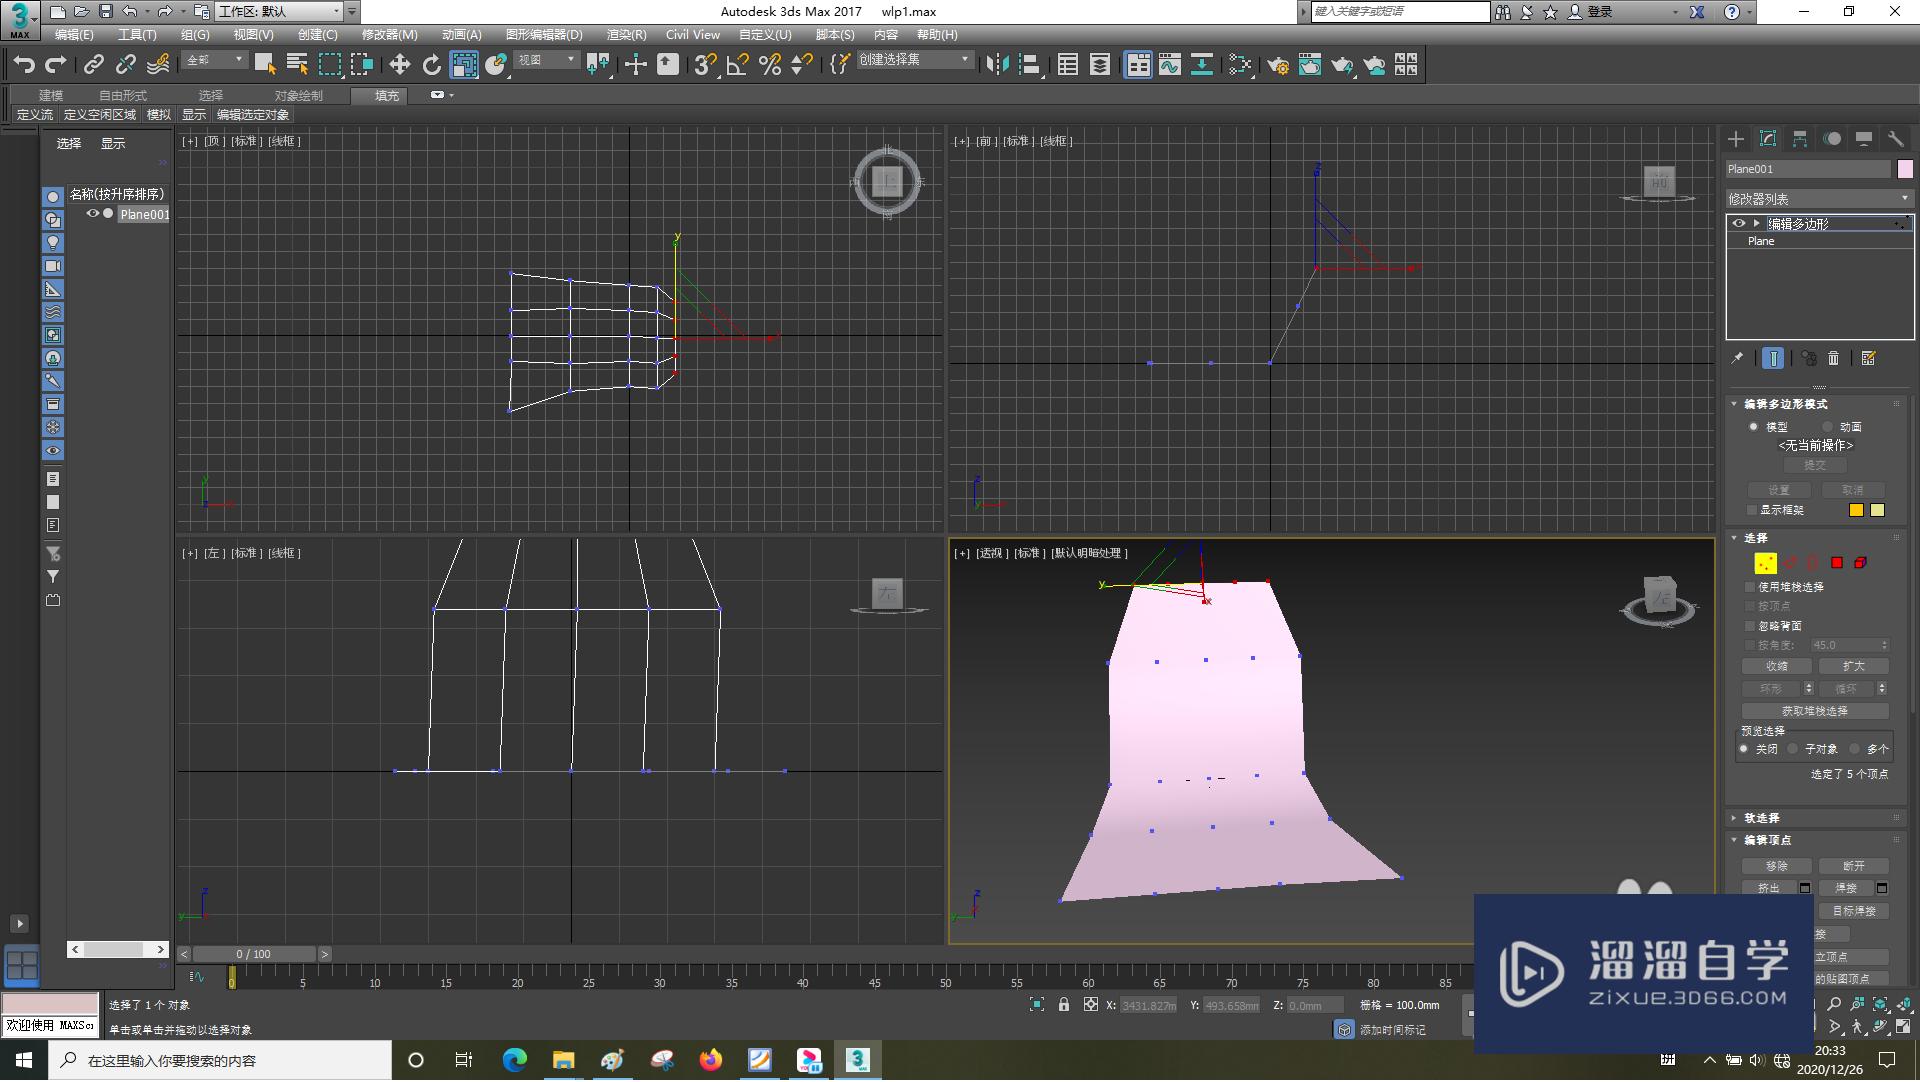
Task: Click the 移除 button
Action: click(1777, 866)
